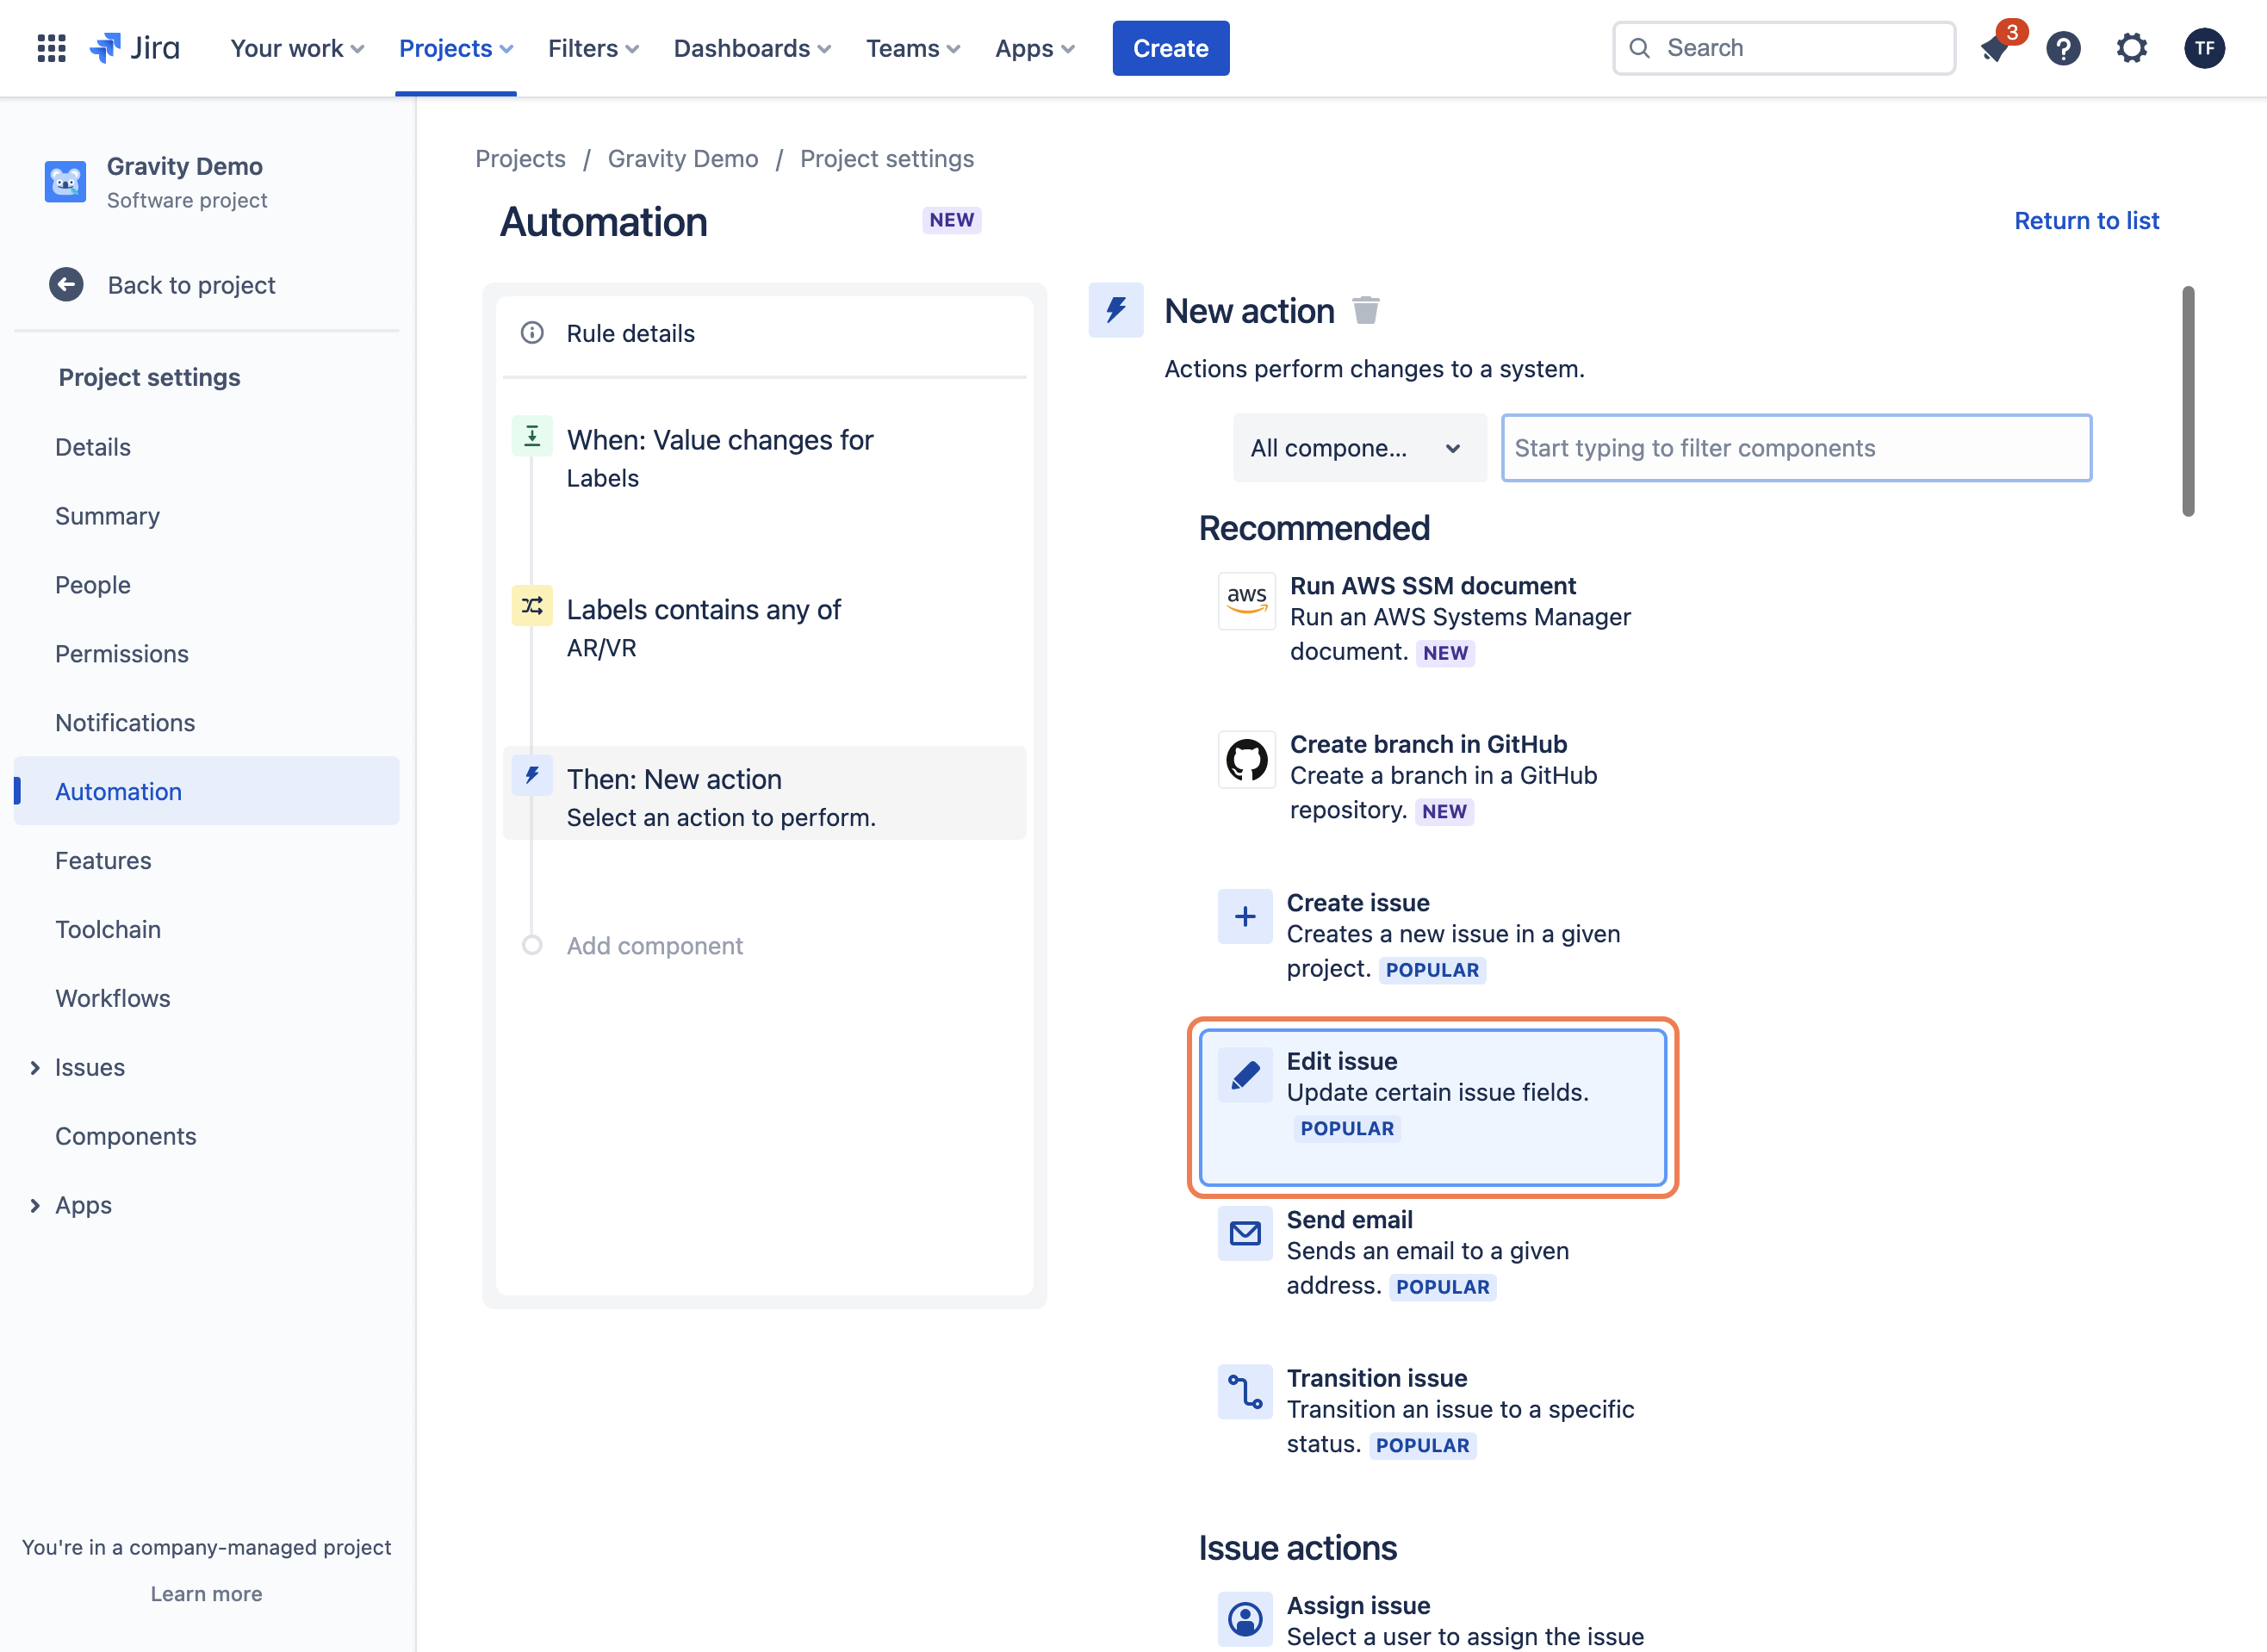Open the Teams menu
The width and height of the screenshot is (2267, 1652).
pyautogui.click(x=912, y=48)
